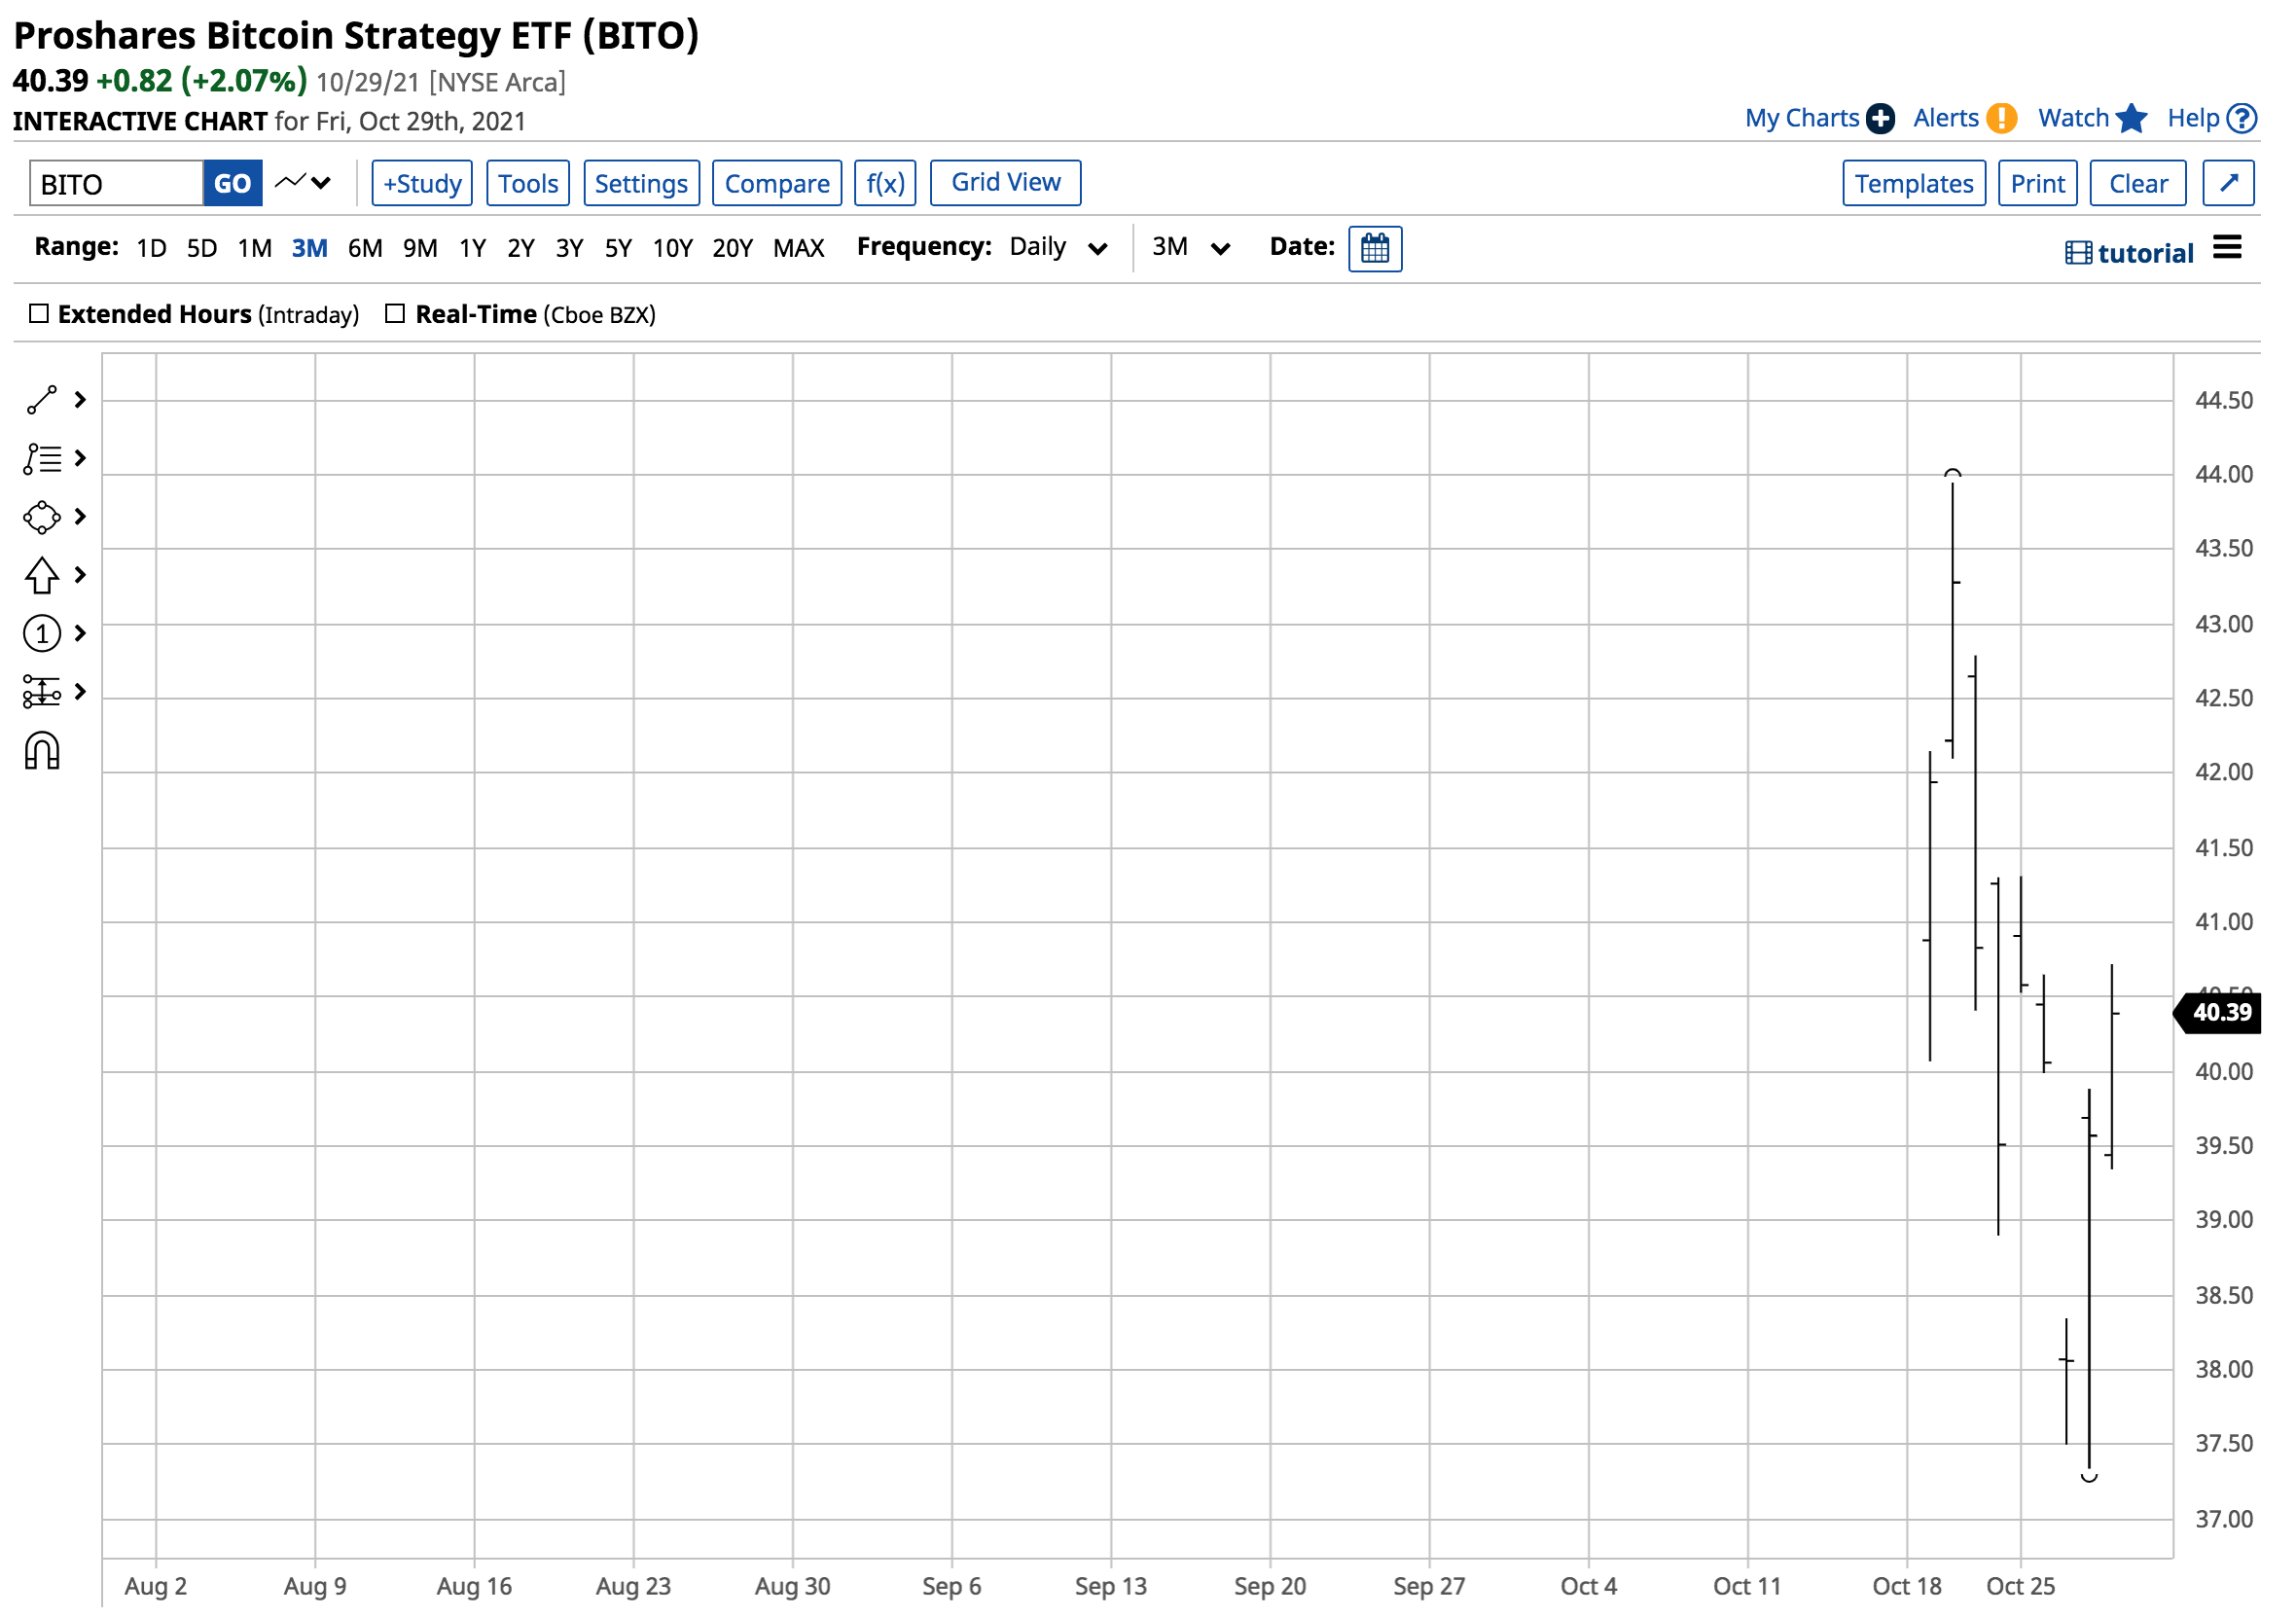Expand the shapes tool options chevron
Image resolution: width=2296 pixels, height=1617 pixels.
[81, 517]
